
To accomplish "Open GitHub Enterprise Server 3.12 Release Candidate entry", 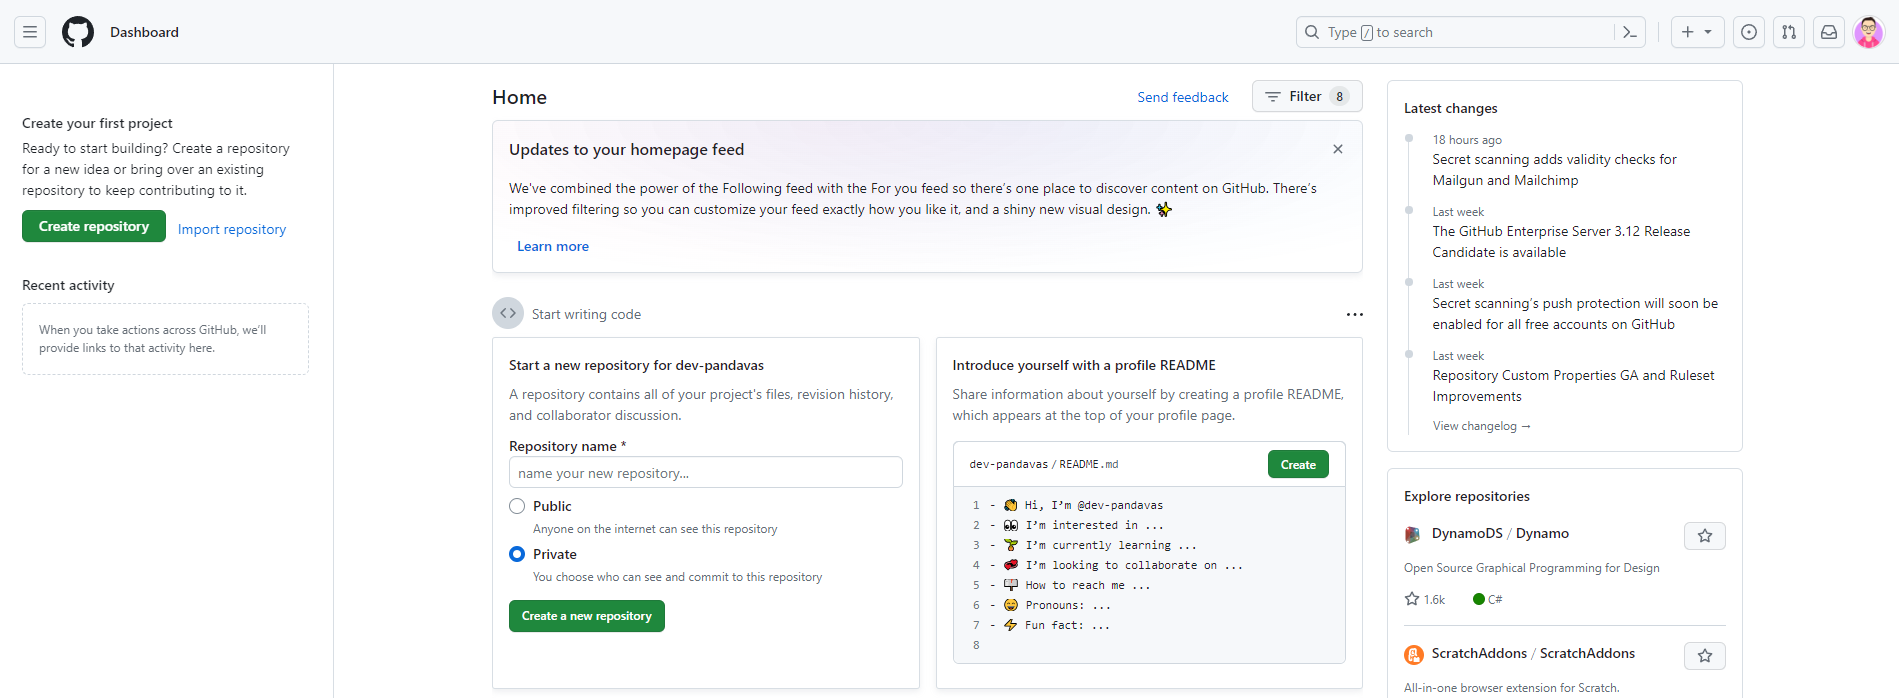I will (x=1561, y=242).
